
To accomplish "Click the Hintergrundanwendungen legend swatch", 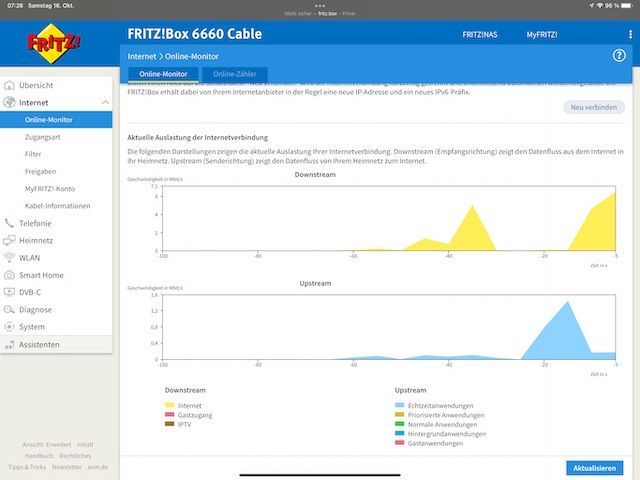I will coord(400,433).
